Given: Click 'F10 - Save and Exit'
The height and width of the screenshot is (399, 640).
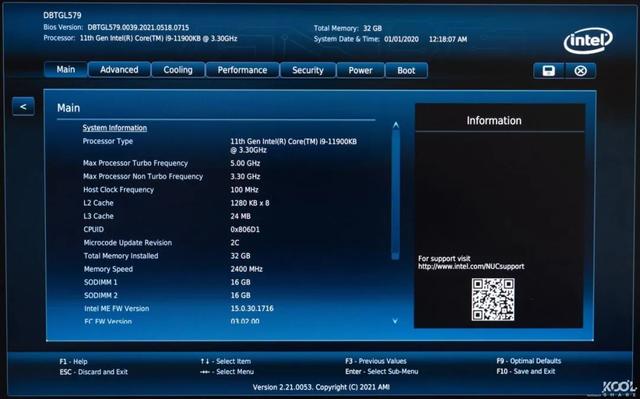Looking at the screenshot, I should pyautogui.click(x=526, y=371).
